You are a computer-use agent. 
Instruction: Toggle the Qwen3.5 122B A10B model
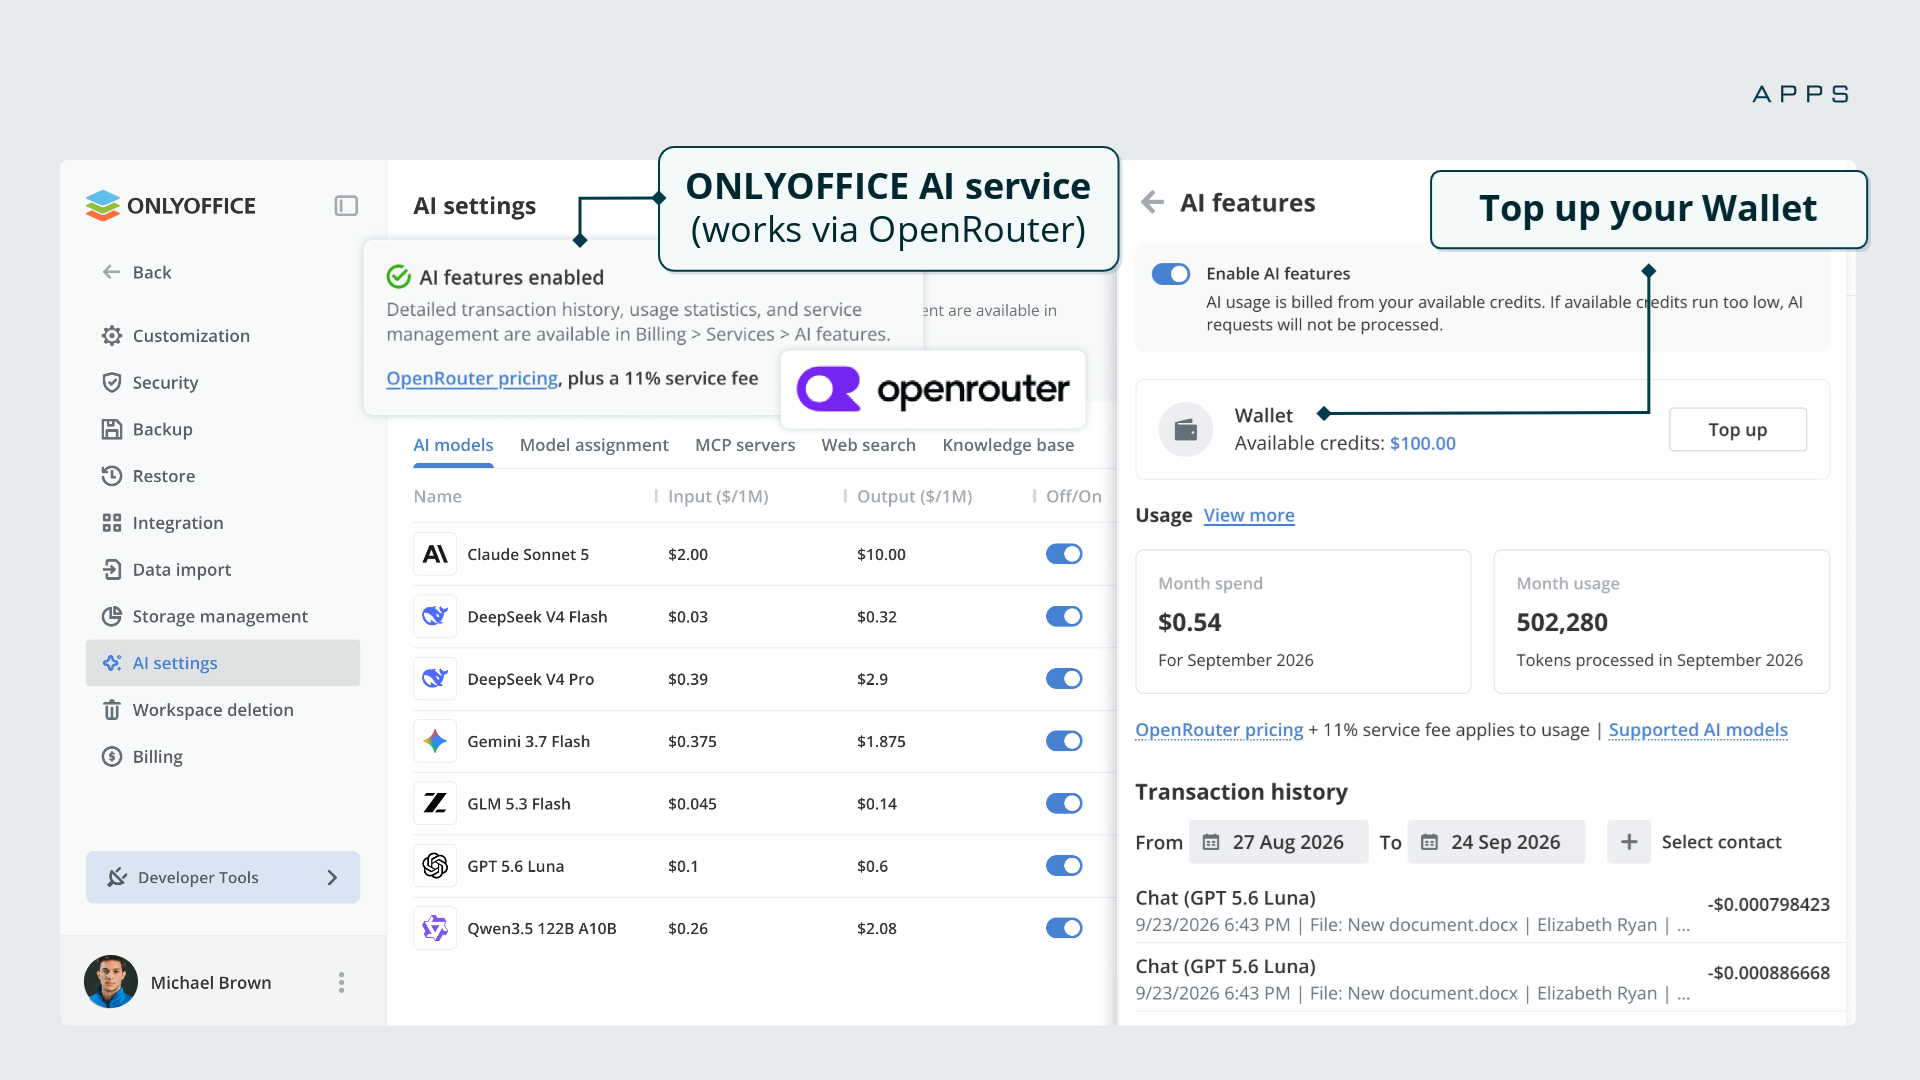1064,928
